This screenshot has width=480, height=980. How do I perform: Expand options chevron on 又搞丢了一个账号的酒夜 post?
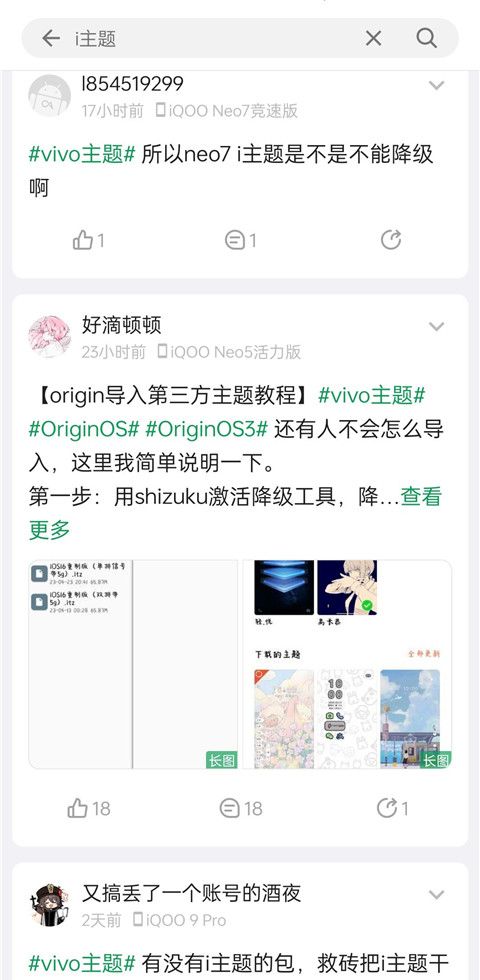coord(436,894)
